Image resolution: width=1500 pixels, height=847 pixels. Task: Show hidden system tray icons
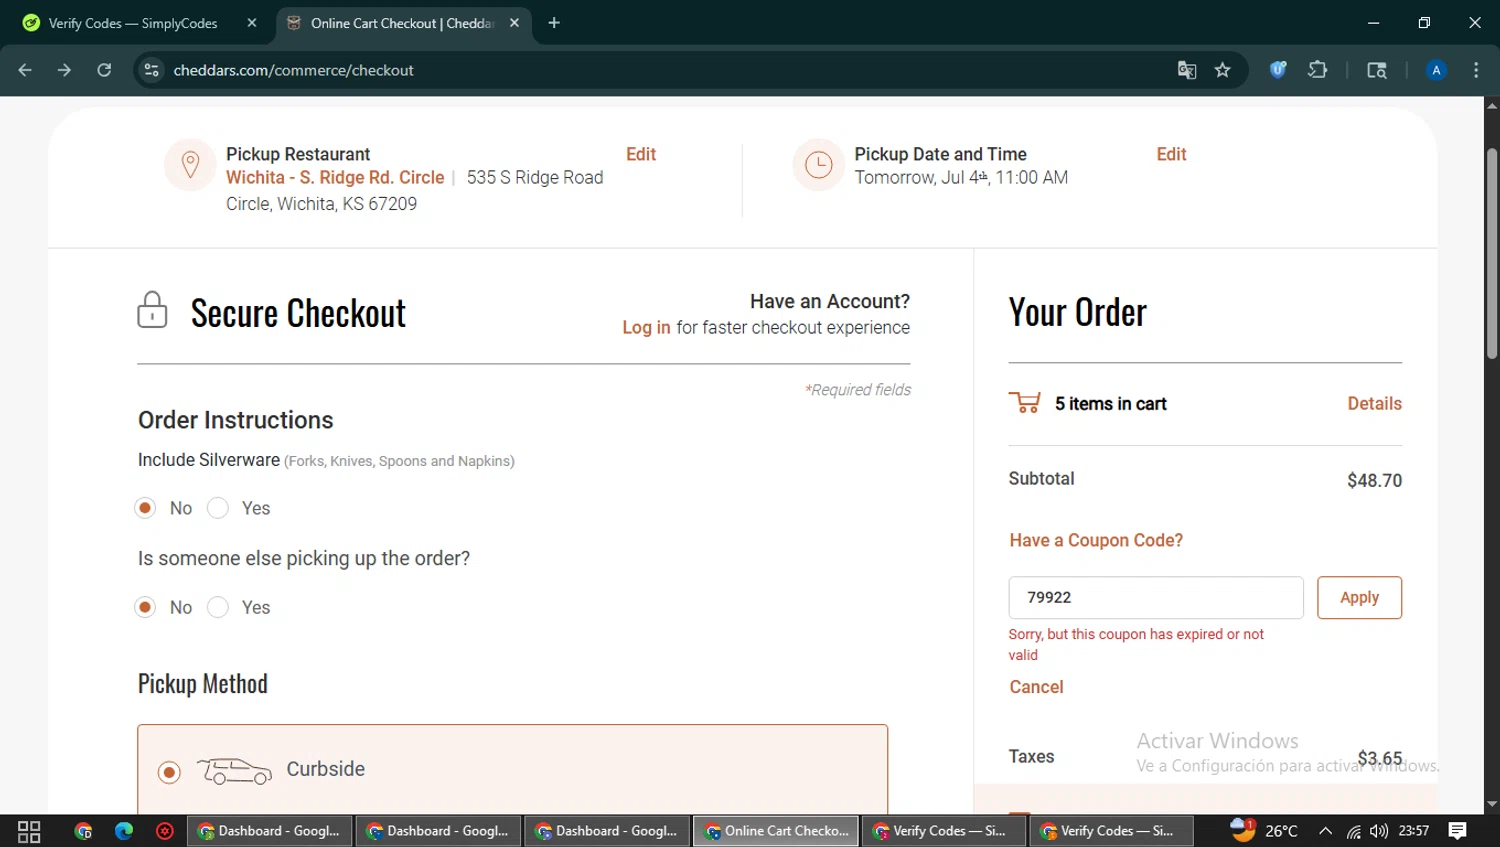click(x=1325, y=831)
